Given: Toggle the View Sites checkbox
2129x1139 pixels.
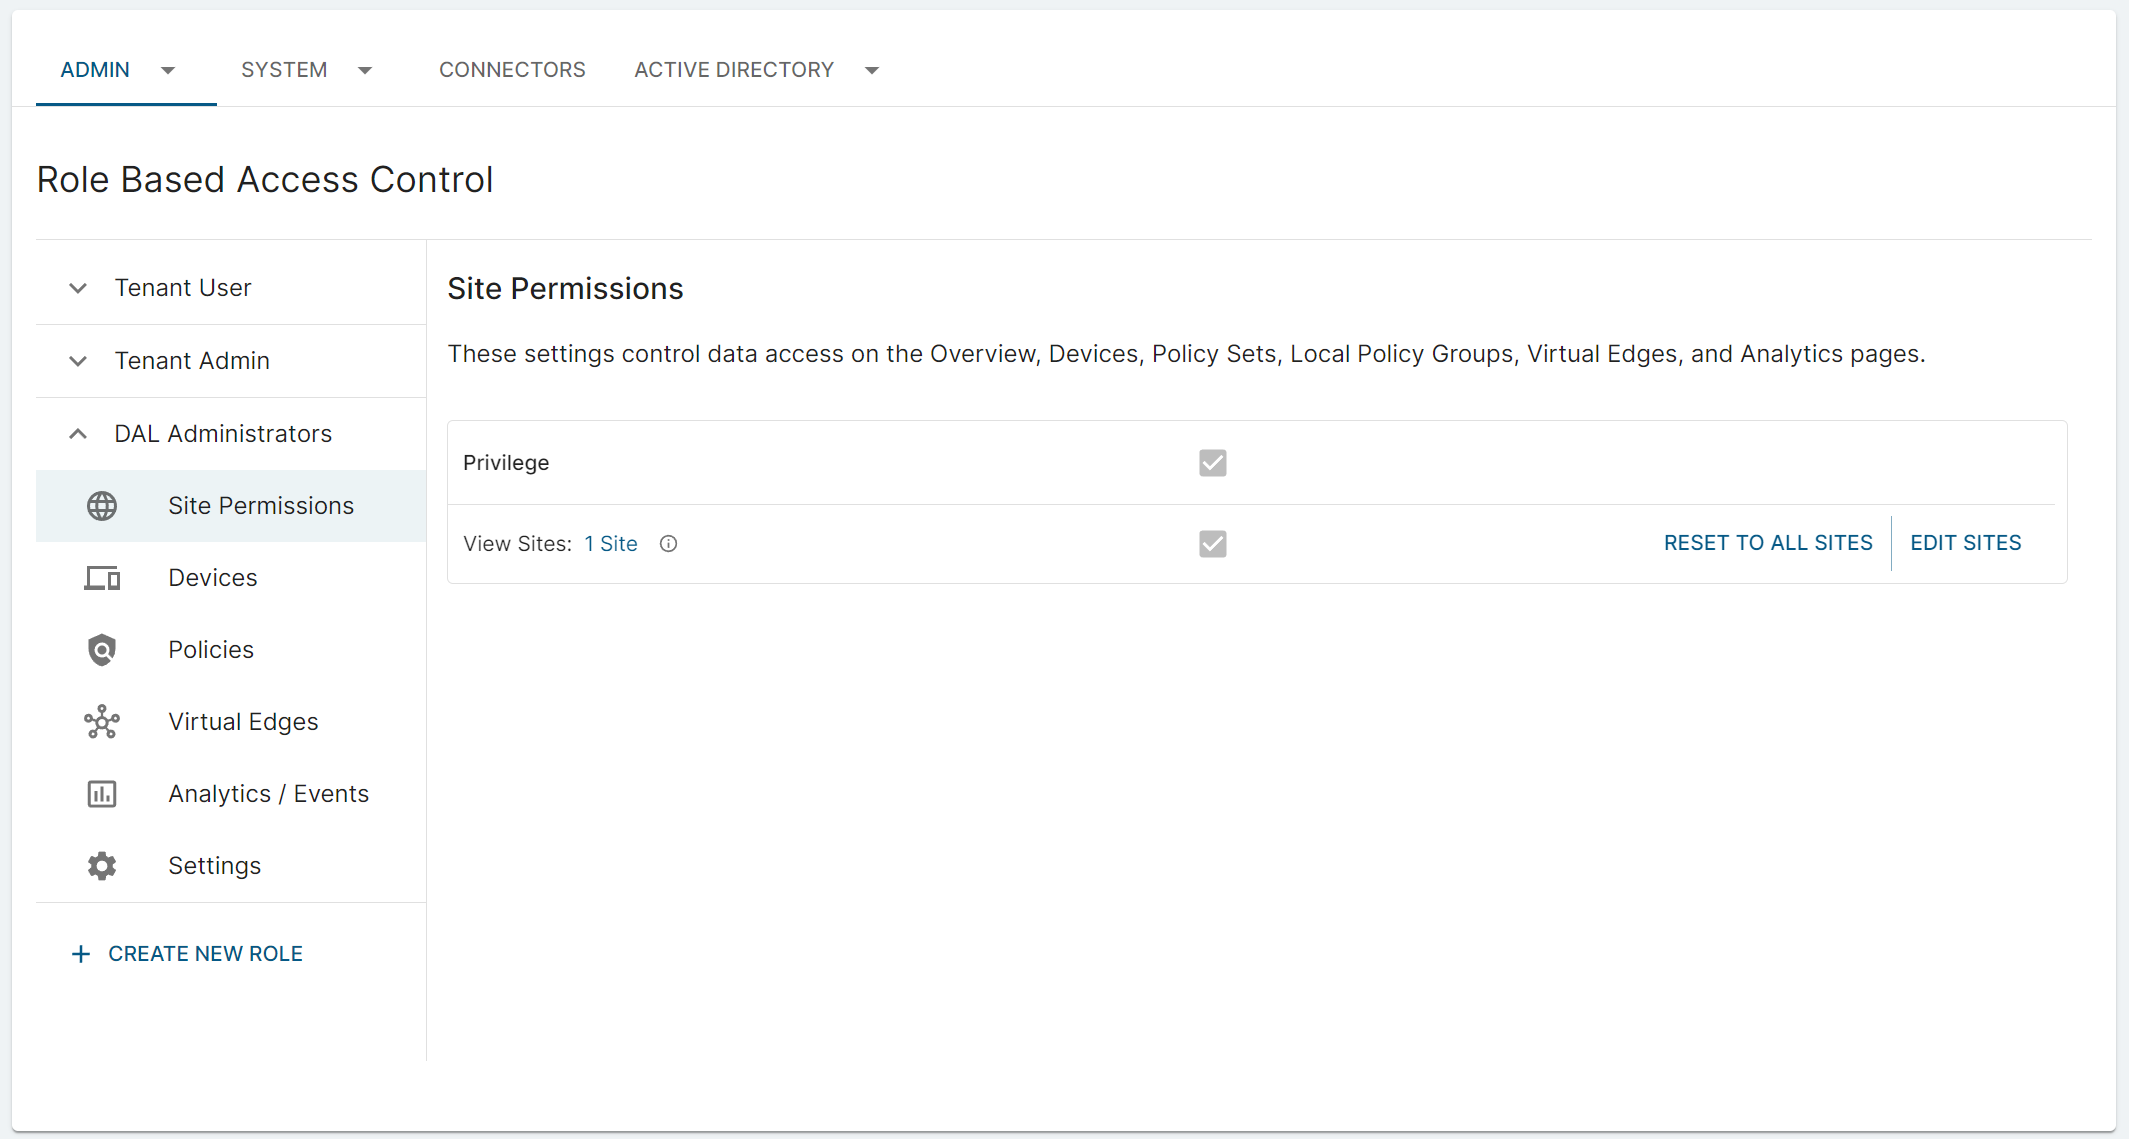Looking at the screenshot, I should (x=1212, y=544).
